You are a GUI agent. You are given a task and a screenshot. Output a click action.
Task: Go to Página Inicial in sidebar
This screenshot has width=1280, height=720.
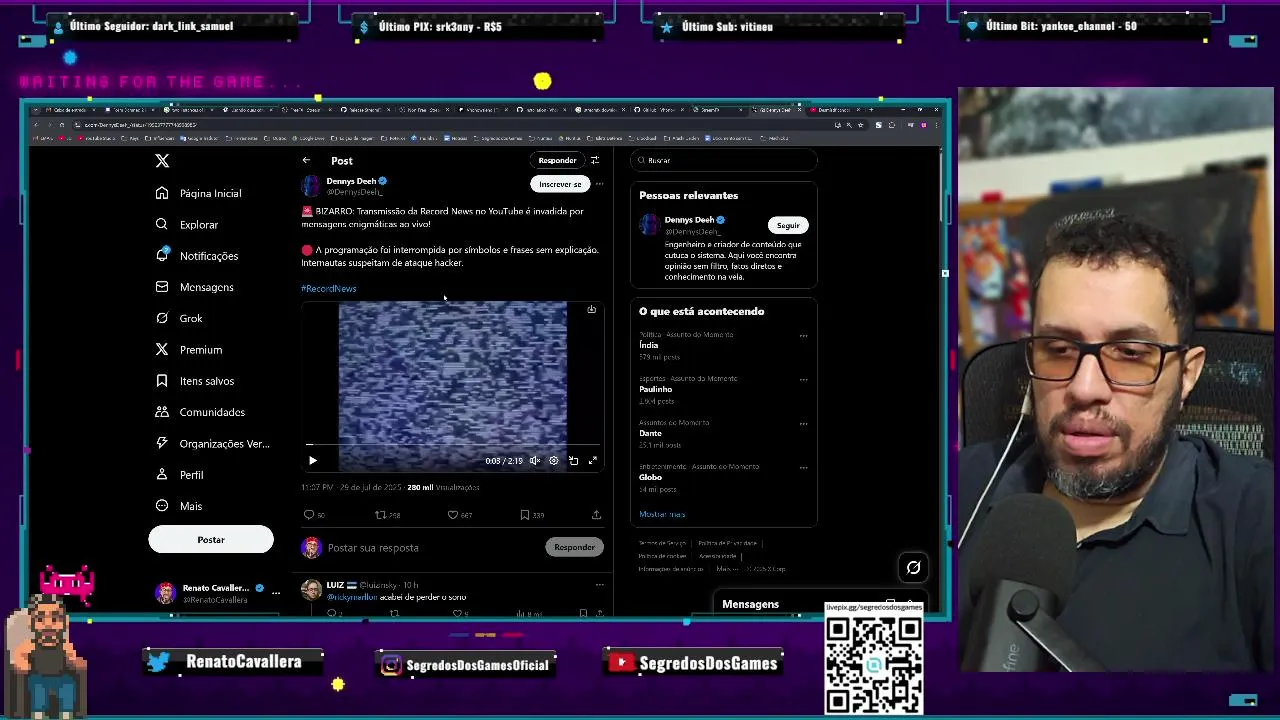click(x=199, y=193)
